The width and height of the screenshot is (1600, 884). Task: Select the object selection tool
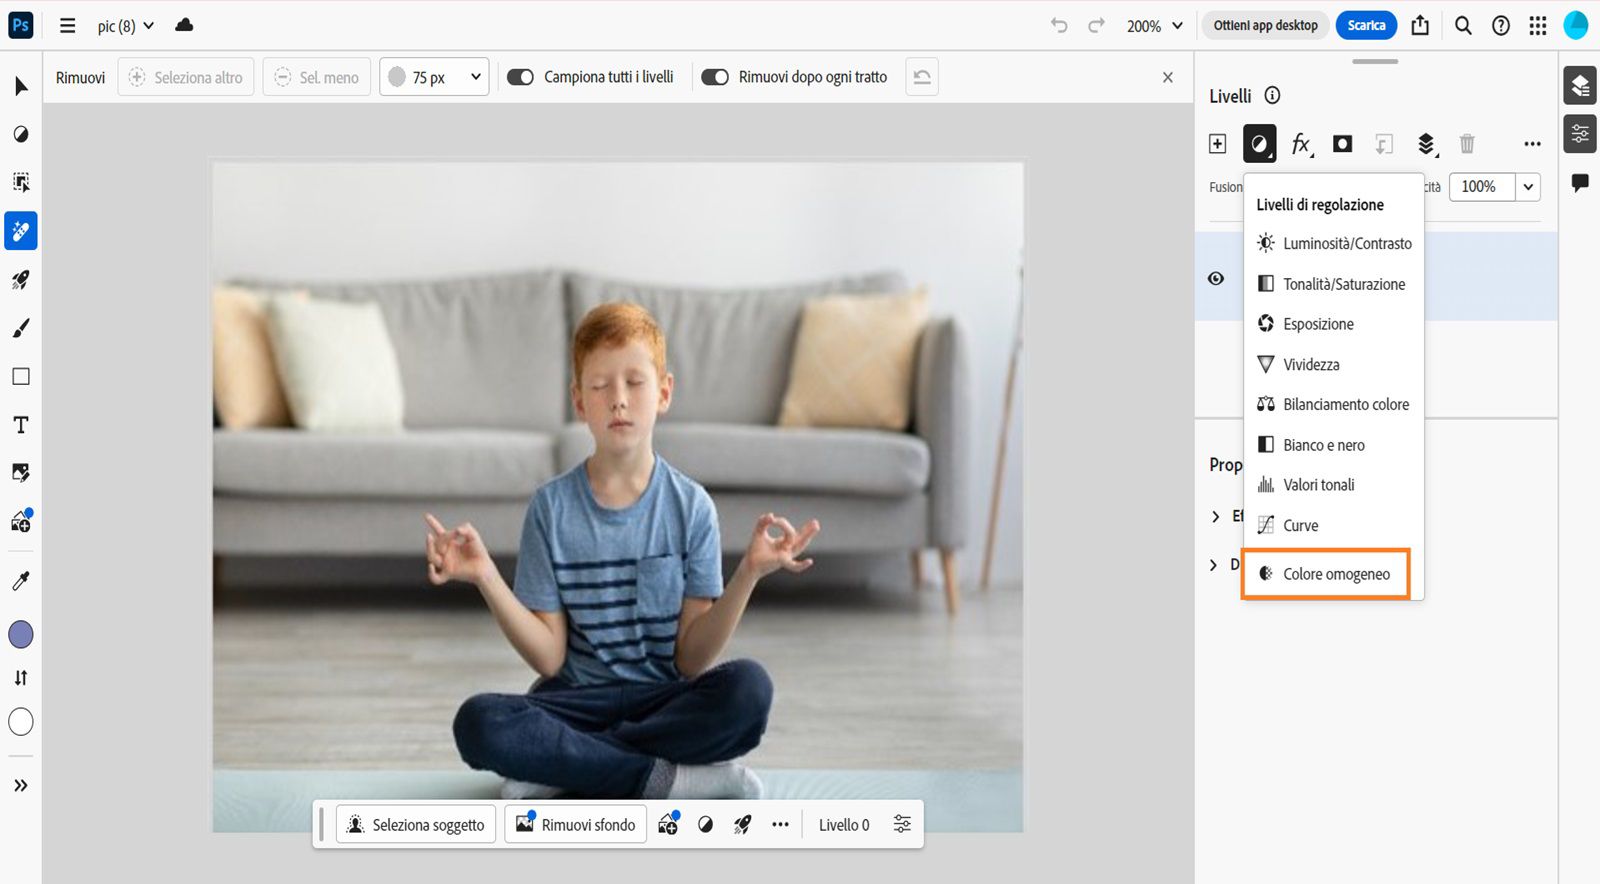(21, 182)
